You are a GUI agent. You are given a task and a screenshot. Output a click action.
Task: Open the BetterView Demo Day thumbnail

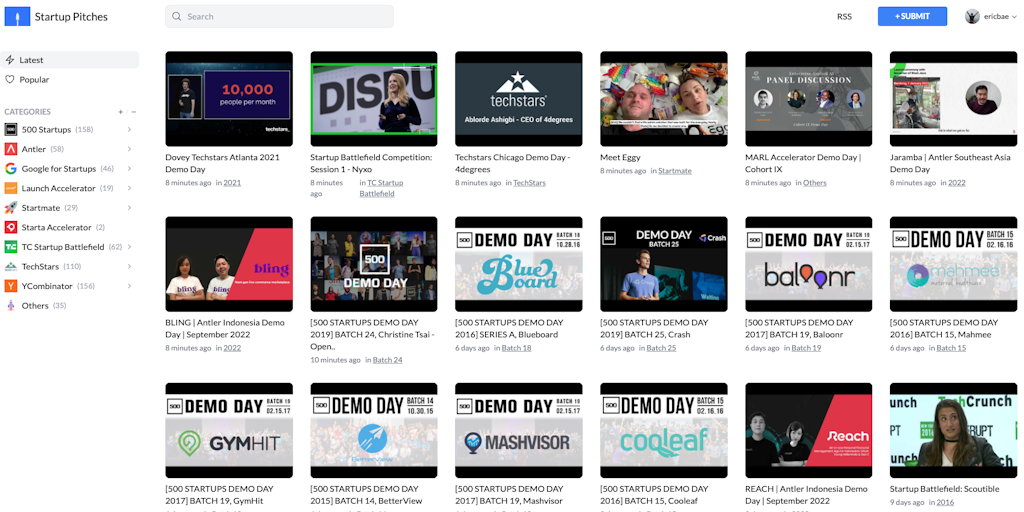tap(374, 430)
